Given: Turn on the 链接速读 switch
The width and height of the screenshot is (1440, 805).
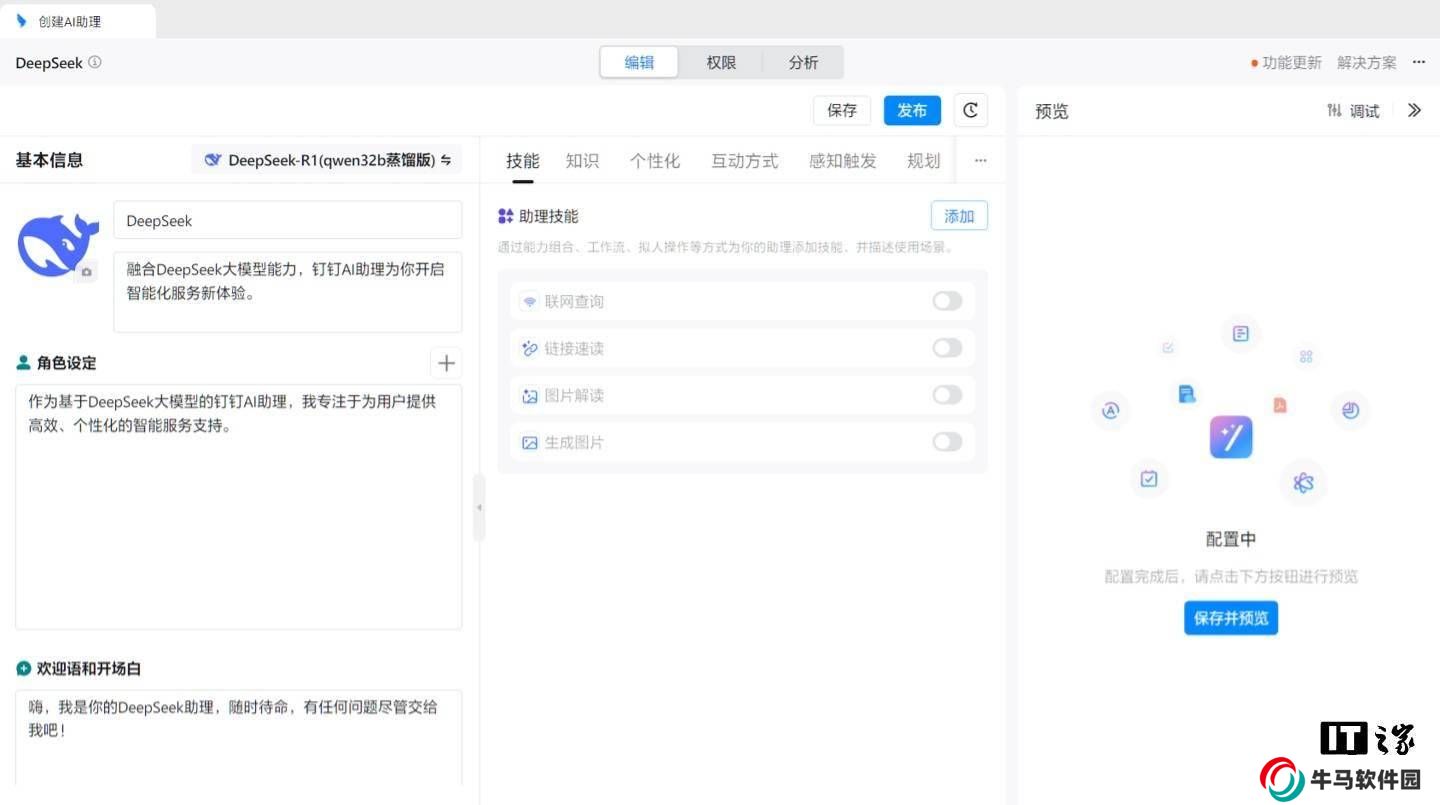Looking at the screenshot, I should [946, 348].
